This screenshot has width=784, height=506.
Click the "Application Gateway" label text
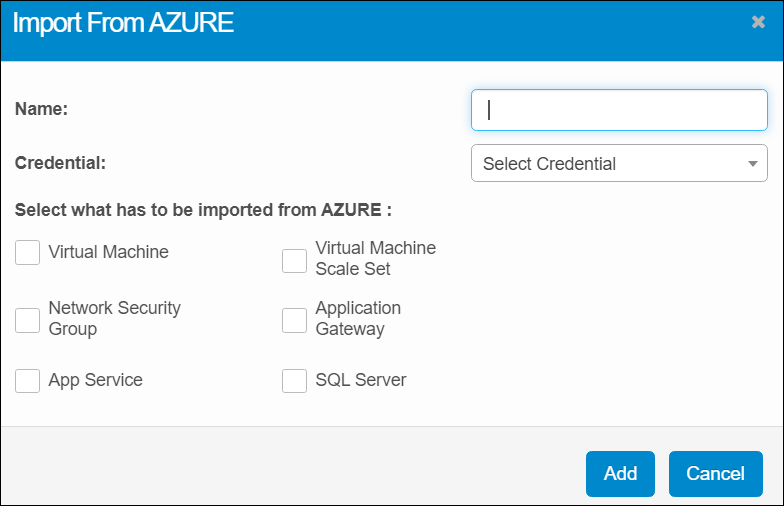point(358,318)
